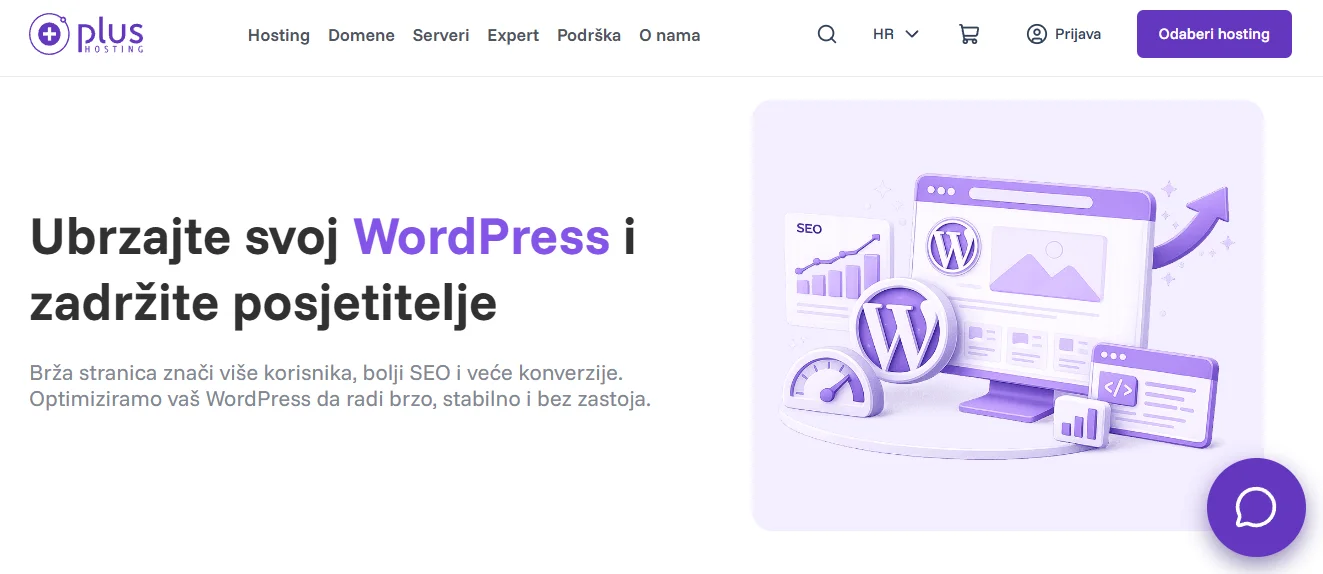
Task: Open the live chat bubble
Action: pyautogui.click(x=1255, y=507)
